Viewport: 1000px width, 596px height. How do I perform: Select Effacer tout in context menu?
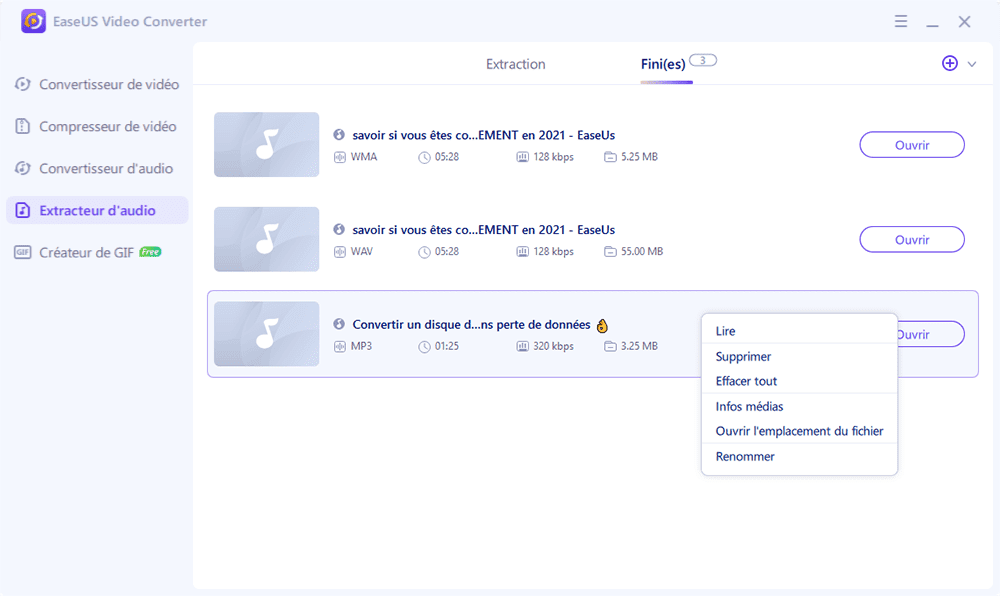[746, 381]
